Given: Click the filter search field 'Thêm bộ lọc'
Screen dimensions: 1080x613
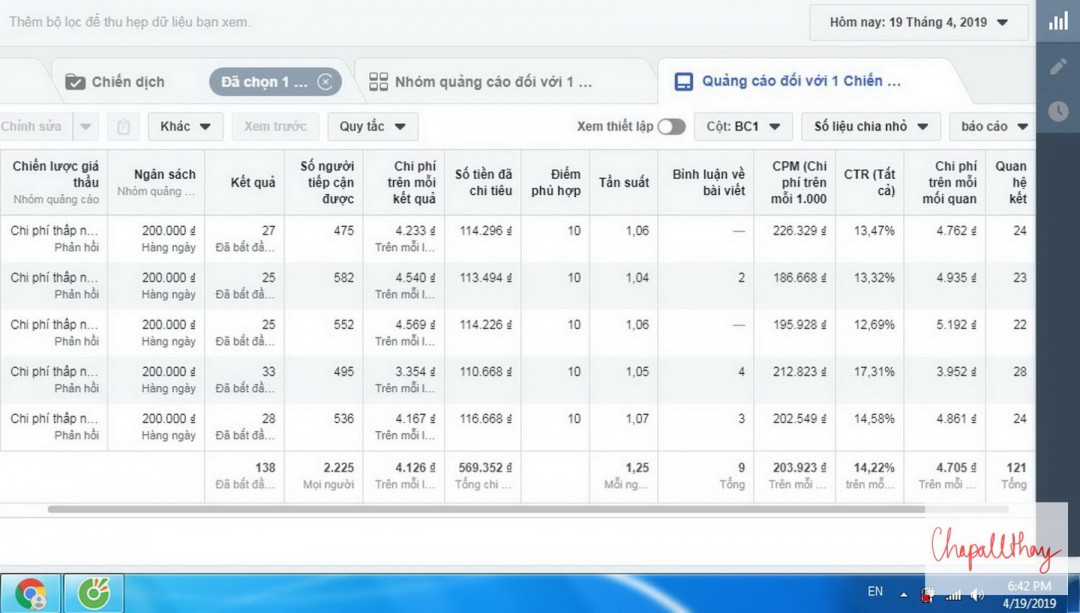Looking at the screenshot, I should [x=129, y=22].
